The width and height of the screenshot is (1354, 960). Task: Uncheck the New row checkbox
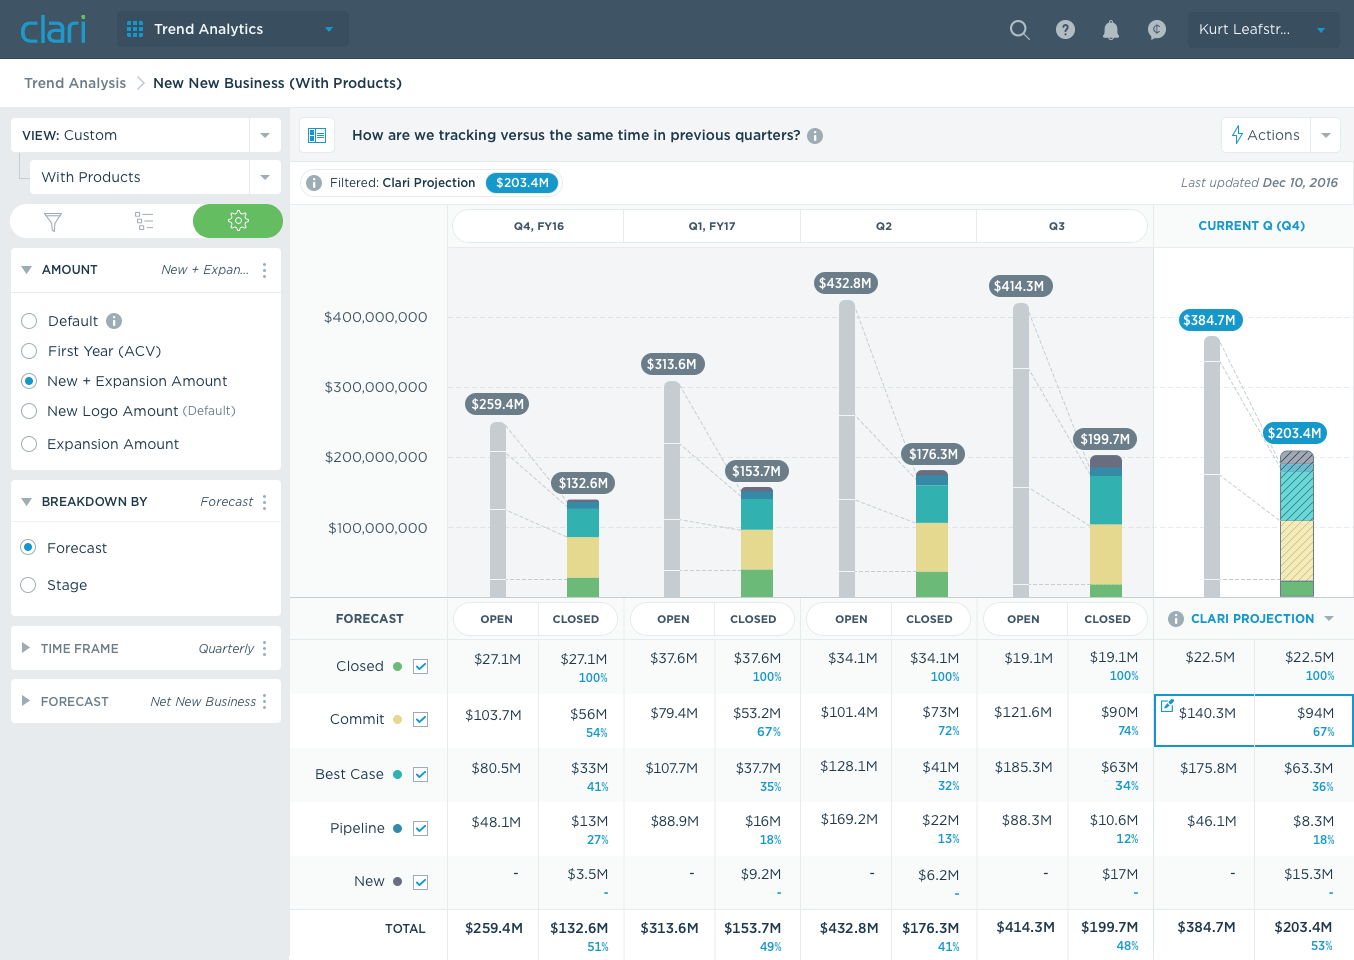tap(421, 882)
